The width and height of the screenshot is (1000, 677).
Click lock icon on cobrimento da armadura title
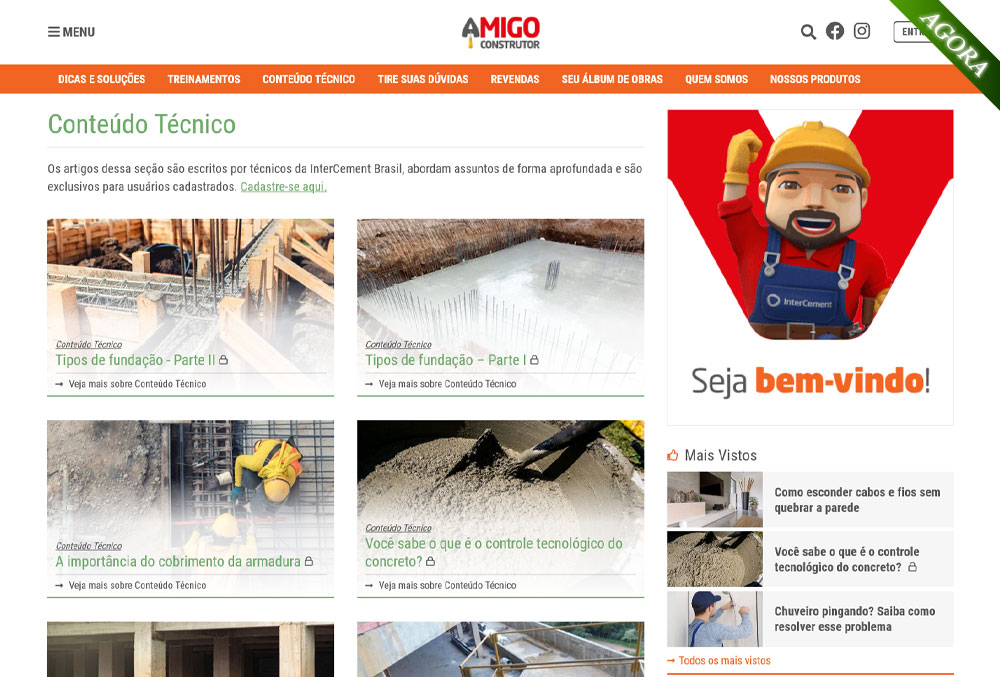coord(309,561)
